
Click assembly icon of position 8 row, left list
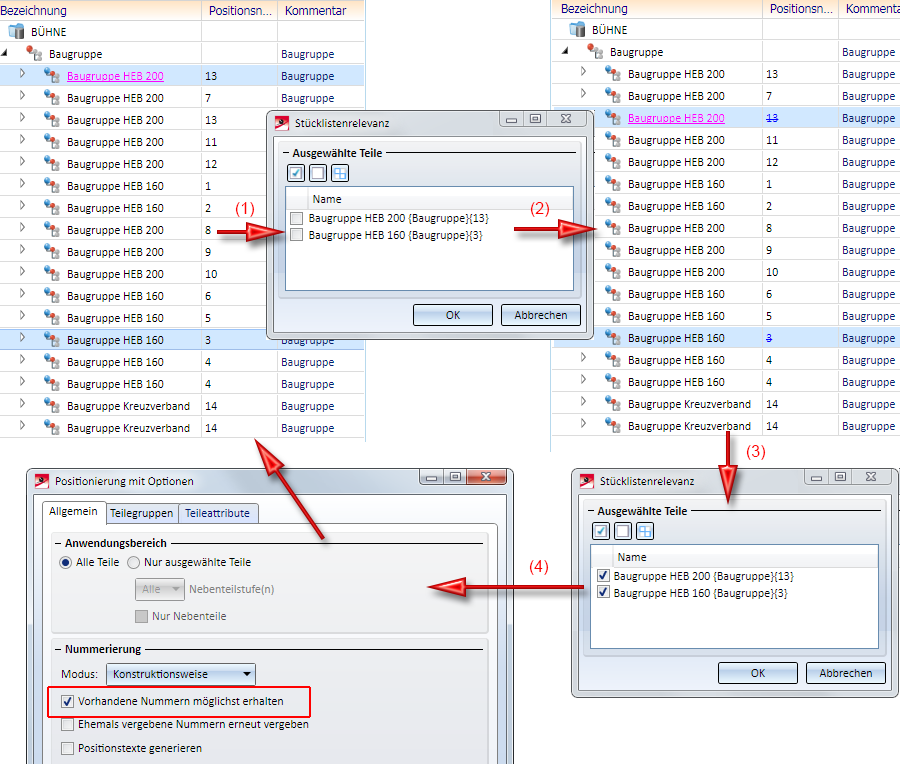point(52,230)
